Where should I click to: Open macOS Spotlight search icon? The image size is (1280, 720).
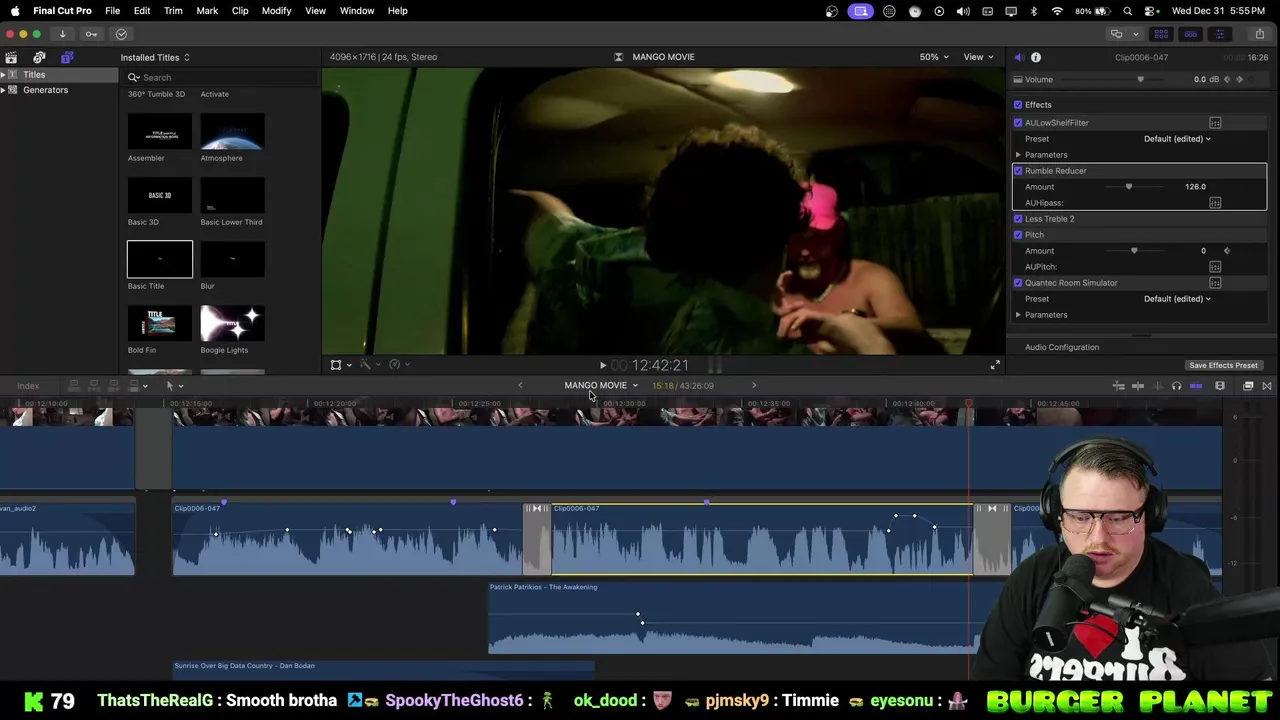pyautogui.click(x=1128, y=11)
